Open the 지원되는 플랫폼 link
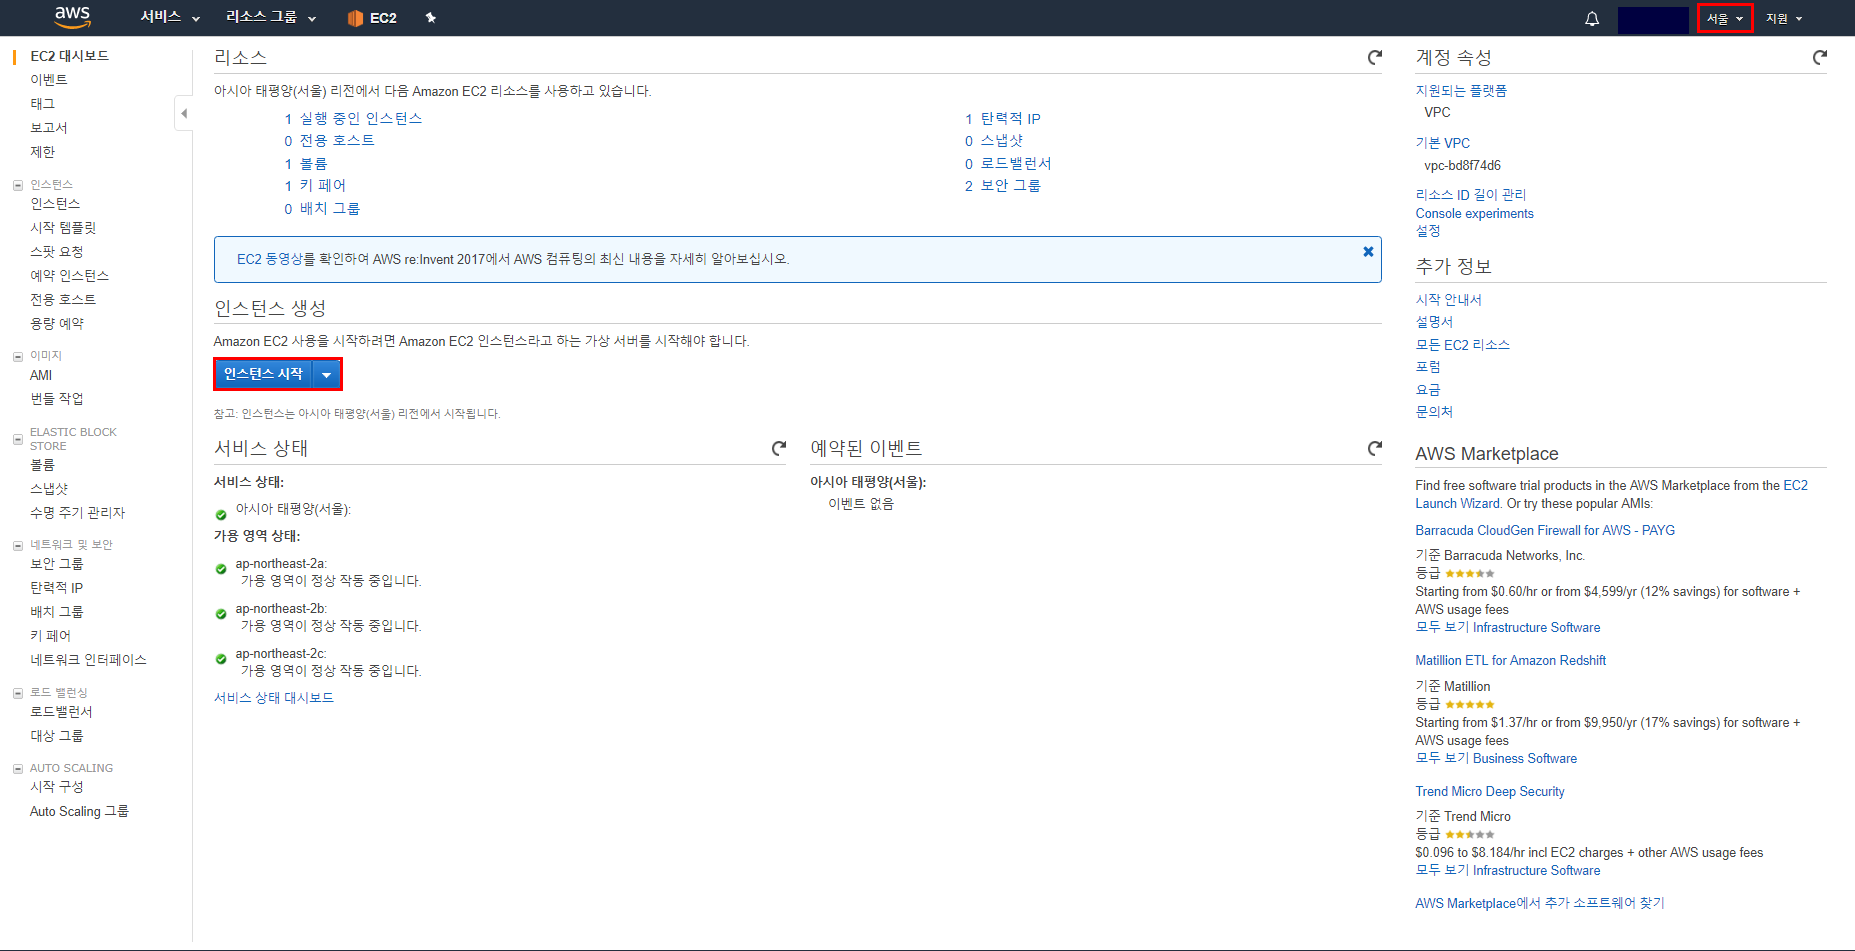The width and height of the screenshot is (1855, 951). 1461,91
